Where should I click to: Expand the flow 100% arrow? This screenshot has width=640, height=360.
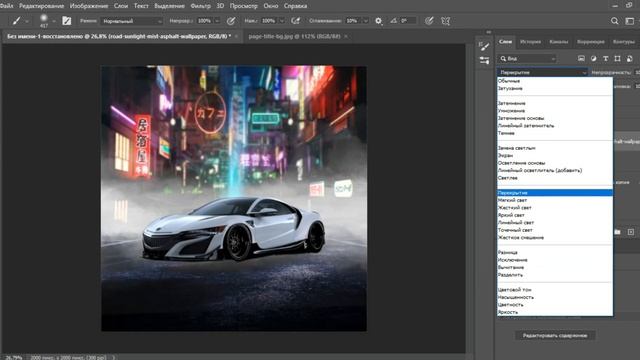(x=281, y=21)
